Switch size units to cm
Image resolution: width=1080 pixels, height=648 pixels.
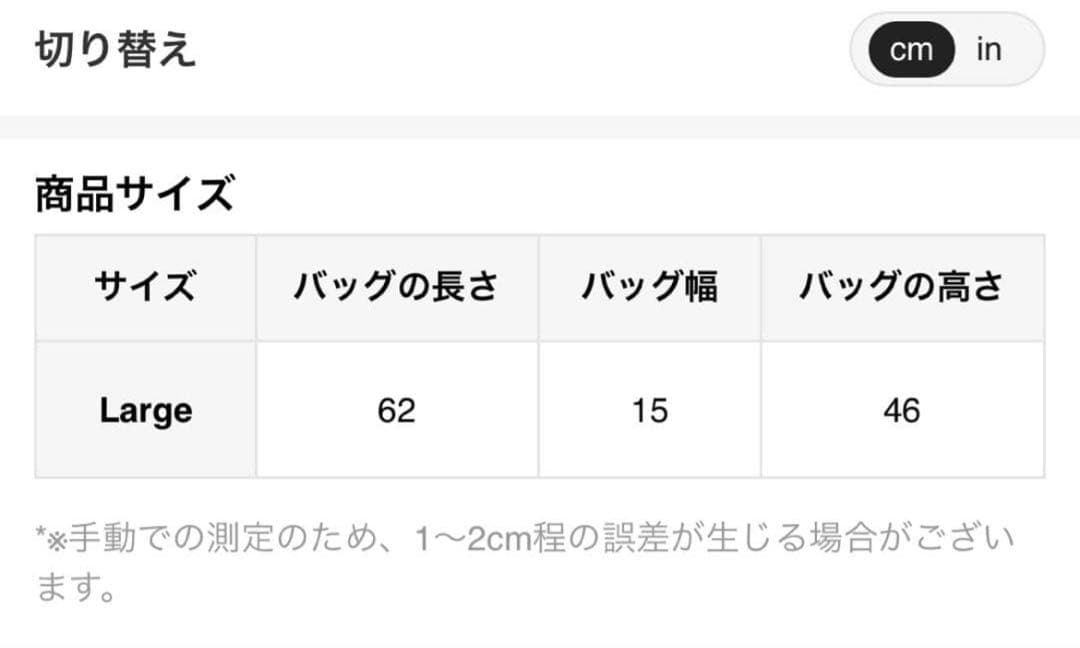tap(910, 50)
